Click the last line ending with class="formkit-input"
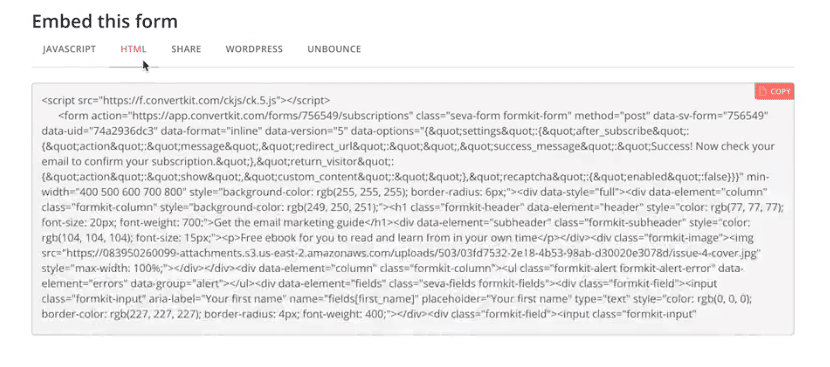The width and height of the screenshot is (830, 367). tap(368, 315)
